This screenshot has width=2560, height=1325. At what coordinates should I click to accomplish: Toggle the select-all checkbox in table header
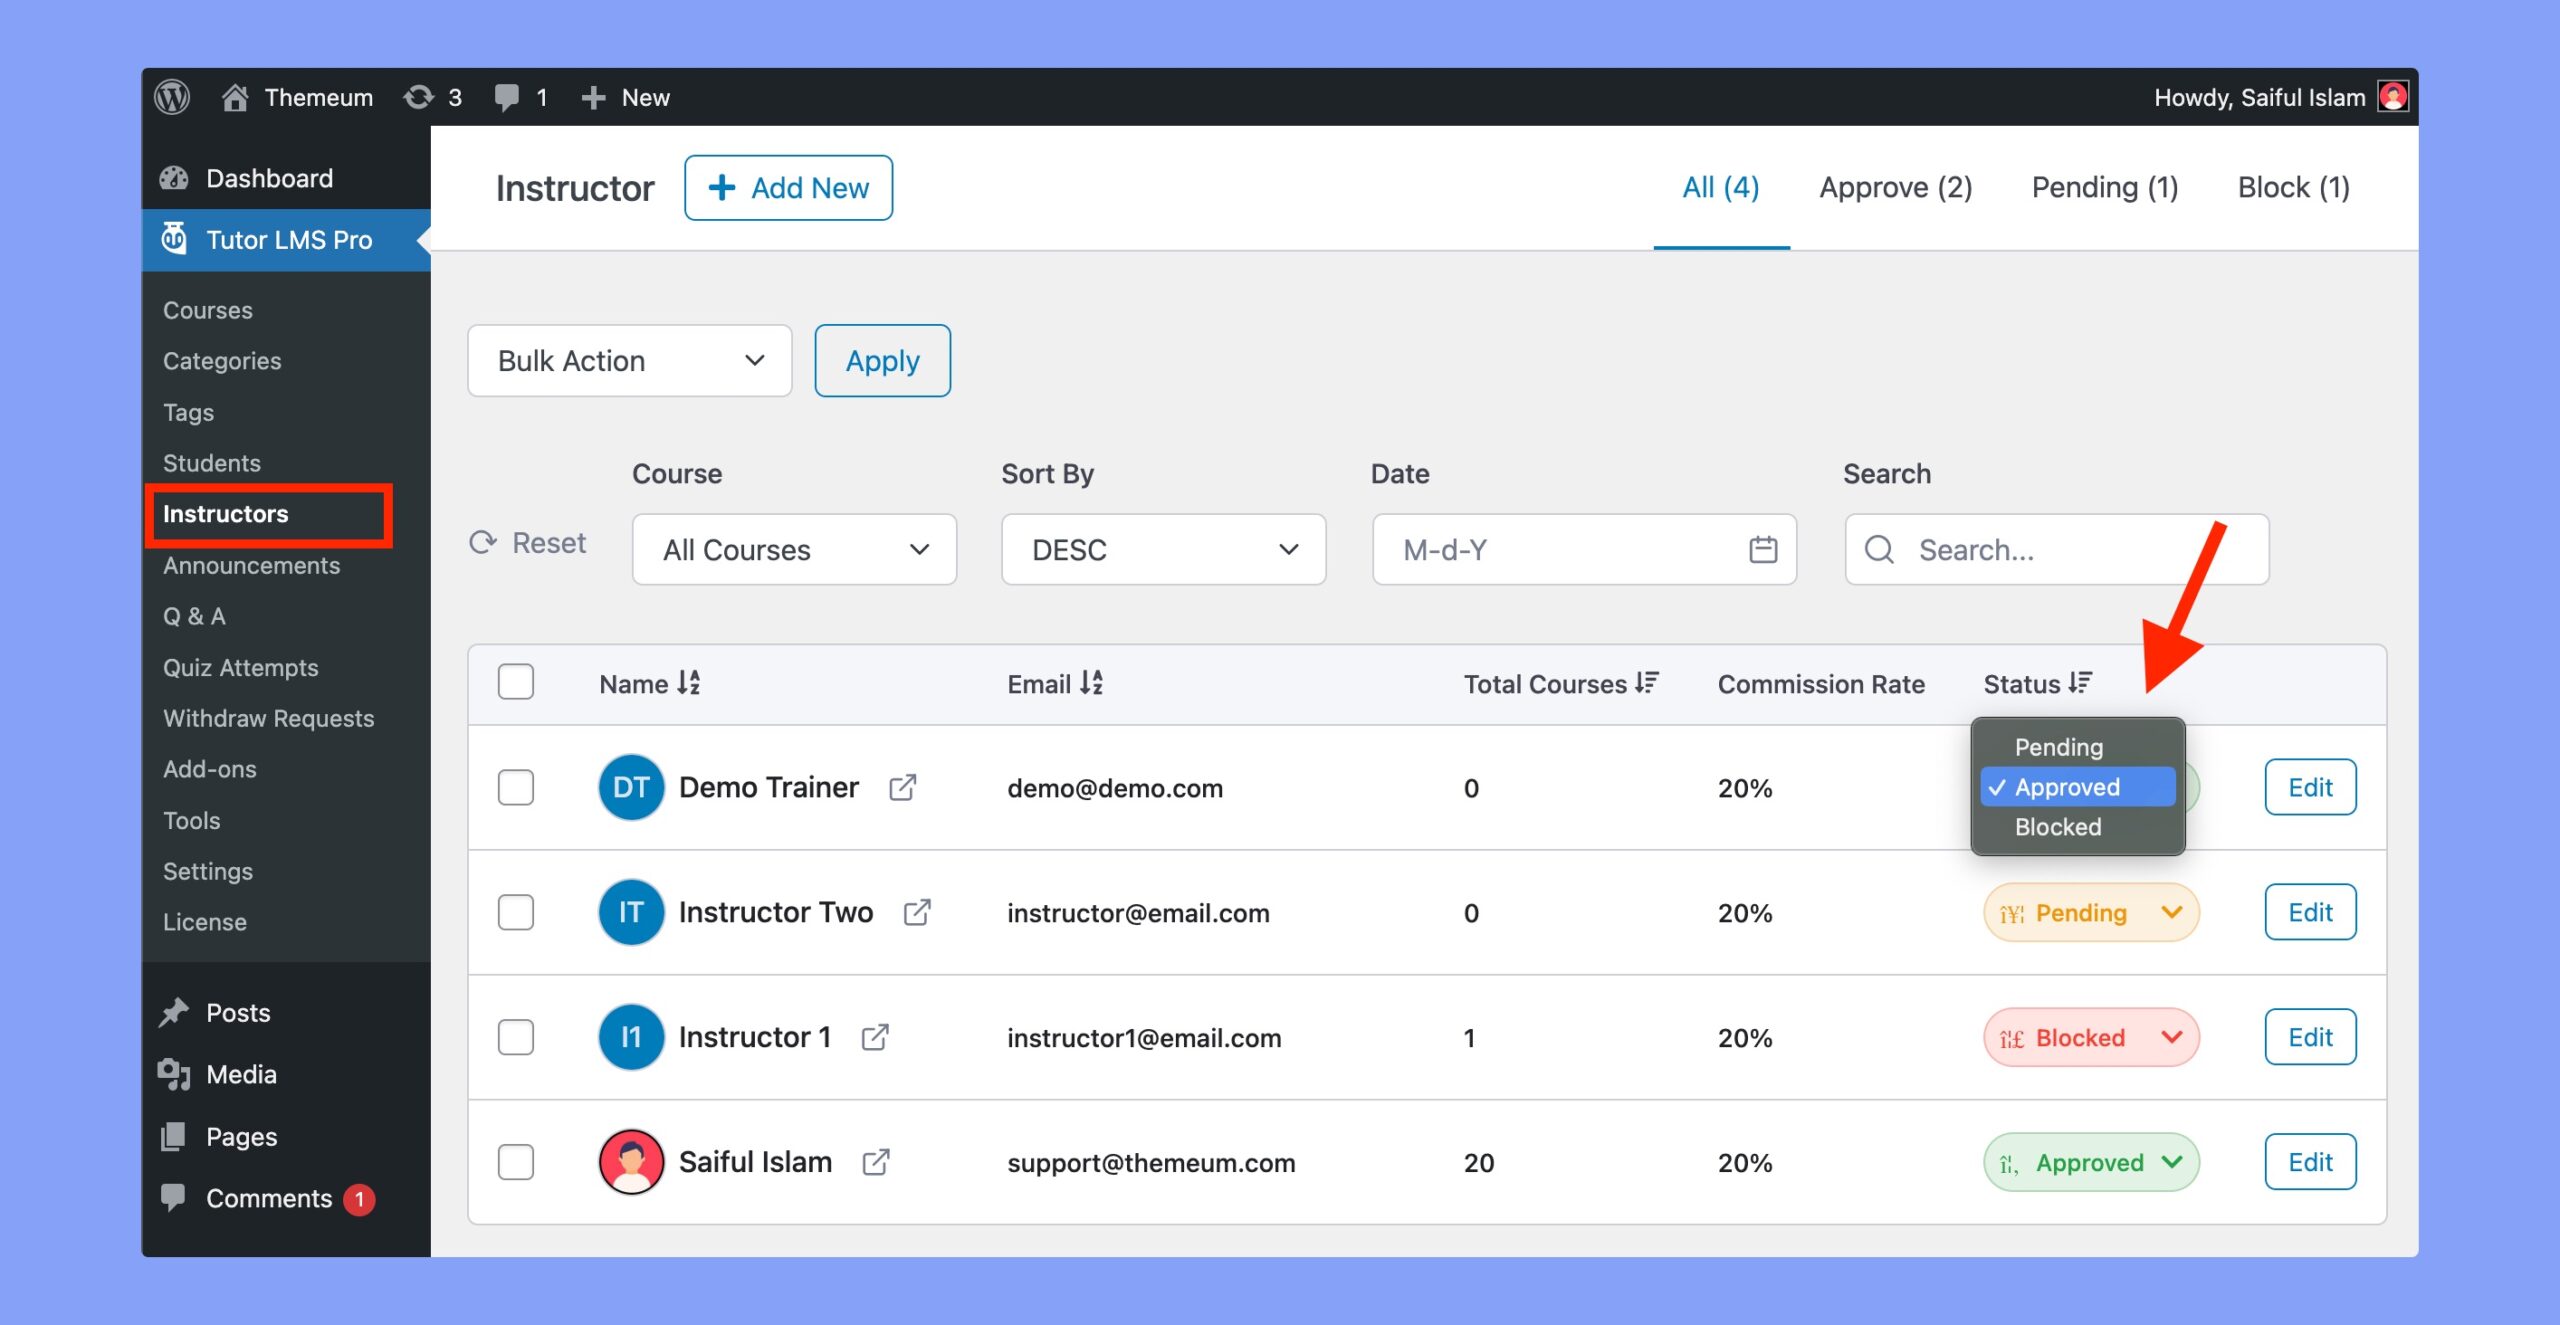tap(516, 683)
